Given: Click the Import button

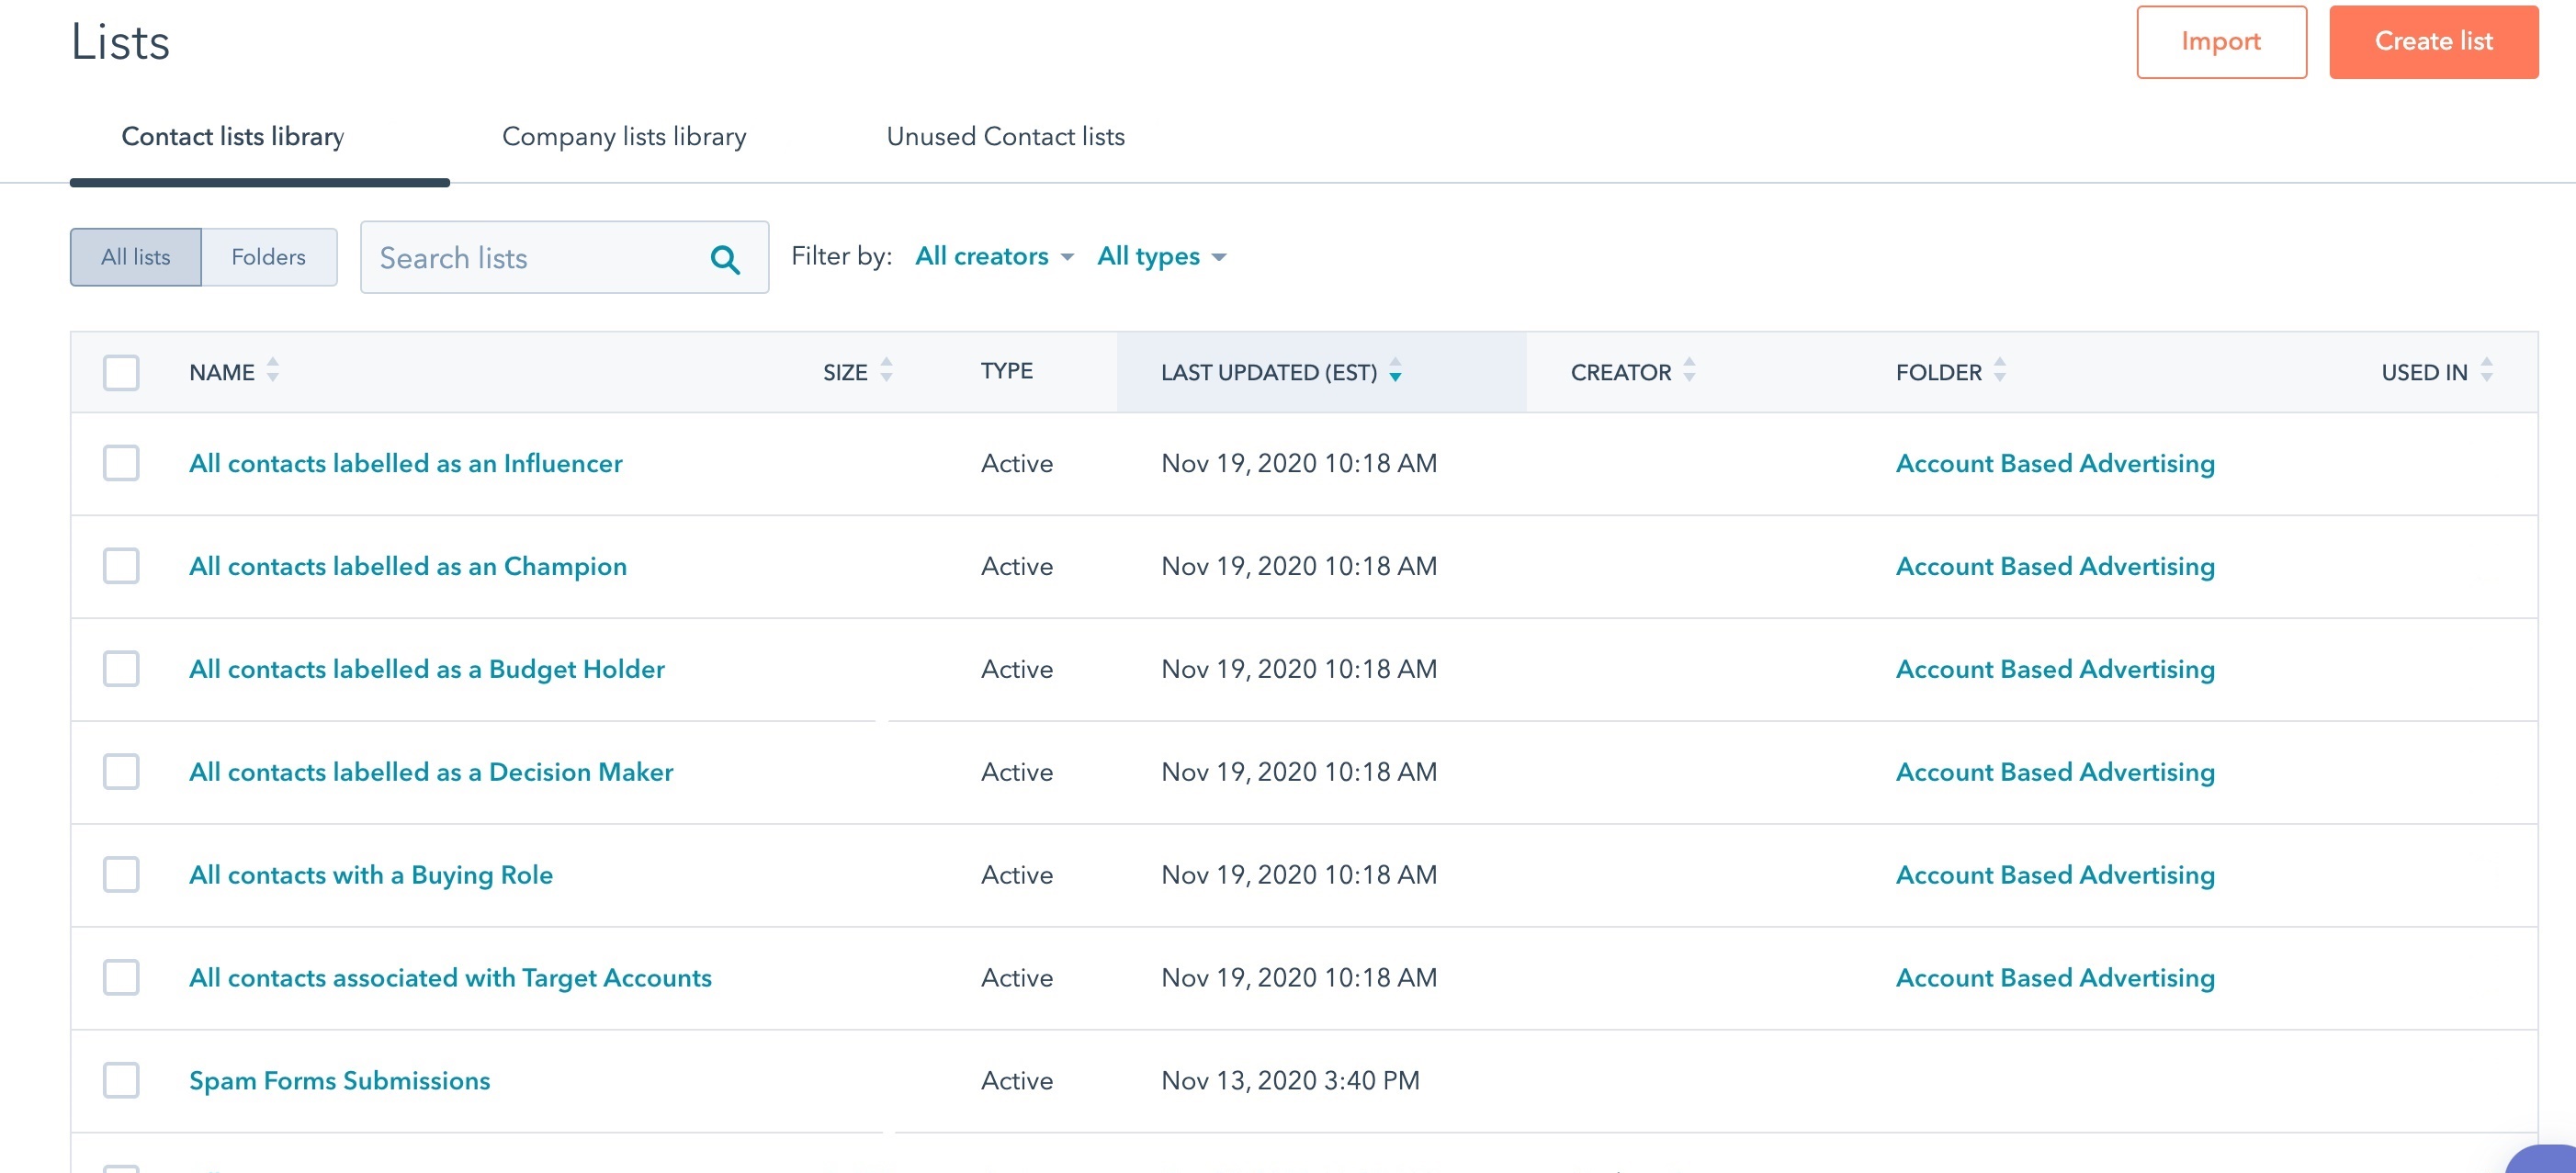Looking at the screenshot, I should (x=2220, y=42).
